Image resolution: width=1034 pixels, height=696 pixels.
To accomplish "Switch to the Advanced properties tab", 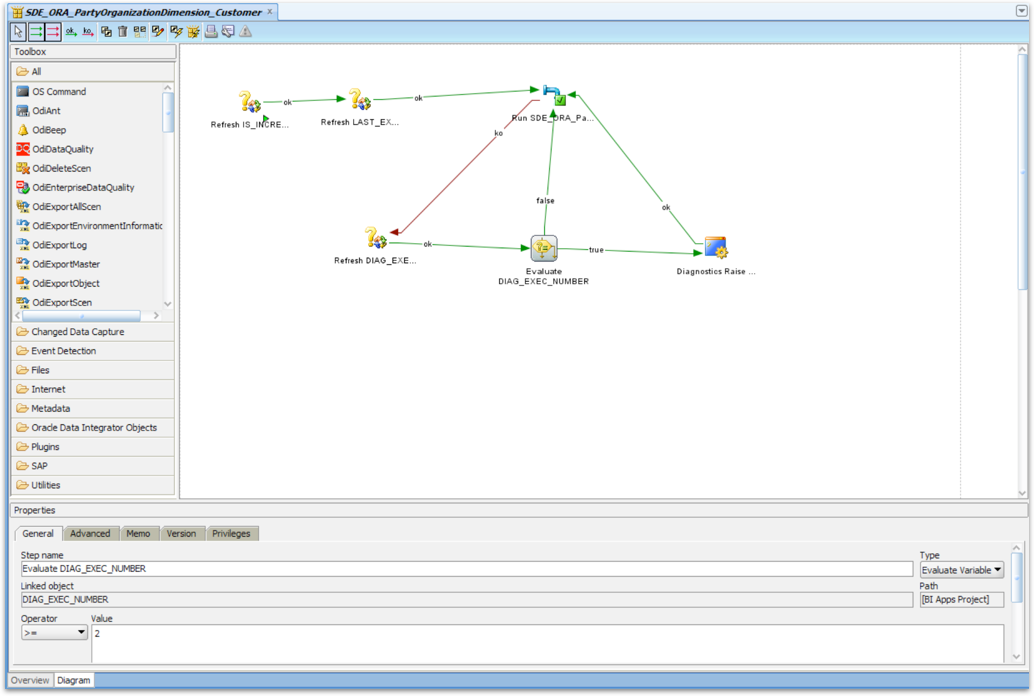I will [90, 533].
